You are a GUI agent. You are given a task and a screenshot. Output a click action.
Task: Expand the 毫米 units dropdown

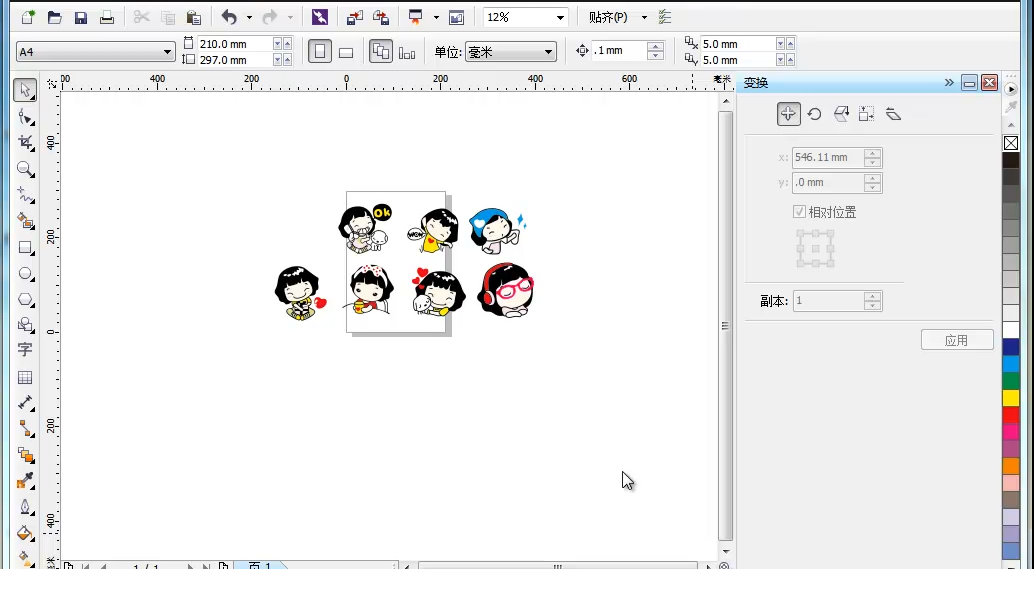click(510, 51)
